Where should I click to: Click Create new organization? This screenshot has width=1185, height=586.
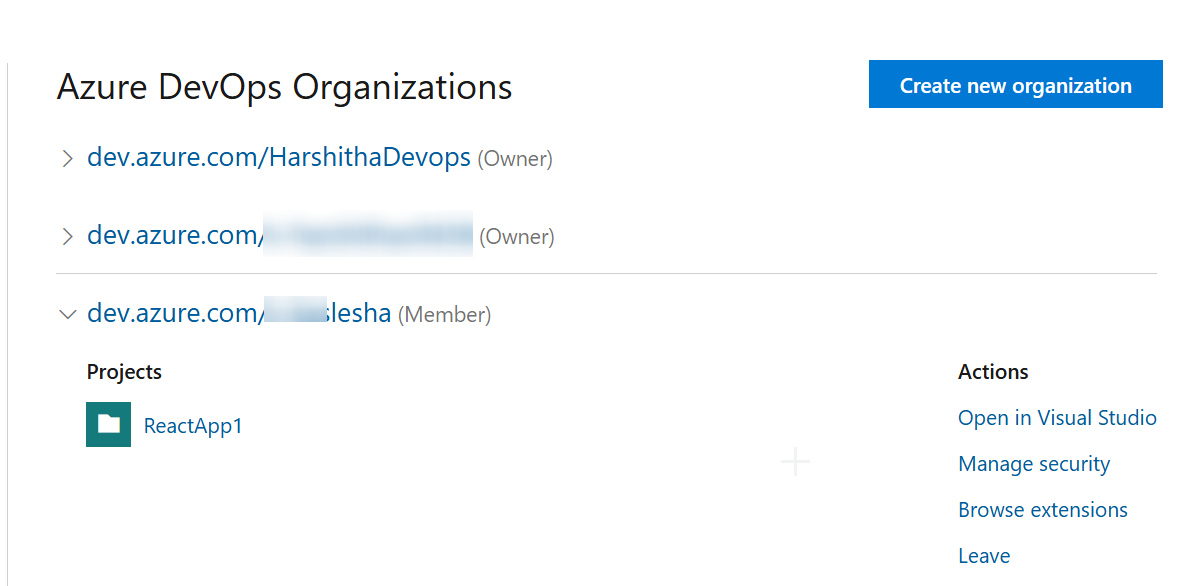click(x=1014, y=84)
